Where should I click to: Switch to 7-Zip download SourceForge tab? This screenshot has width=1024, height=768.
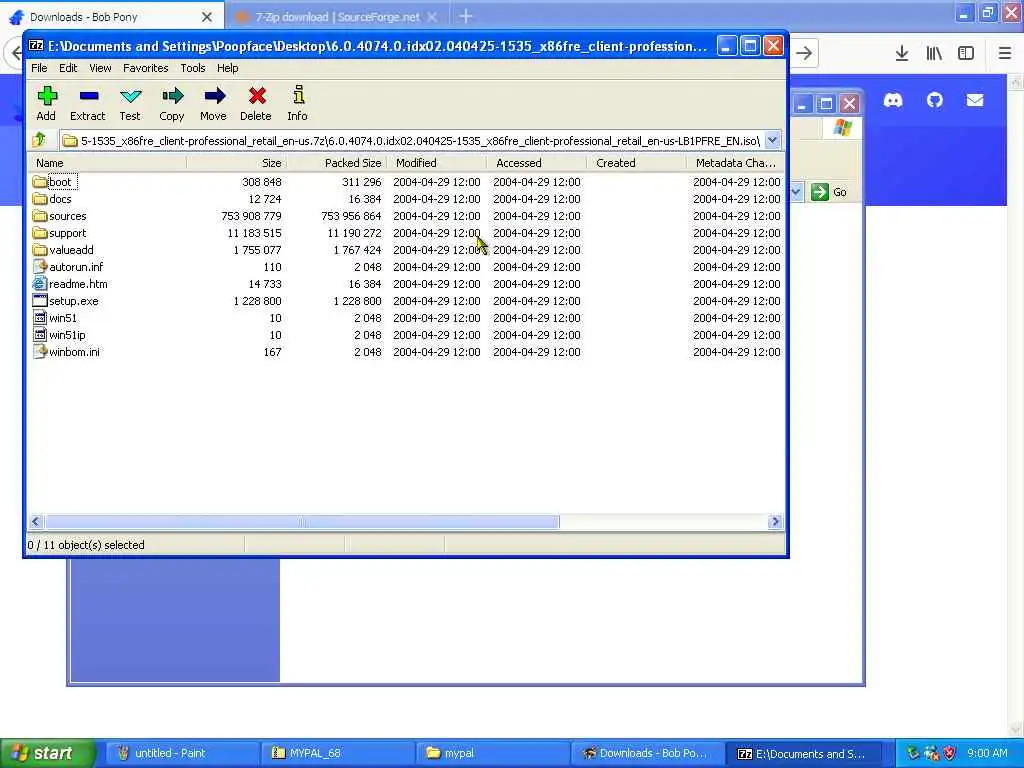pyautogui.click(x=336, y=17)
